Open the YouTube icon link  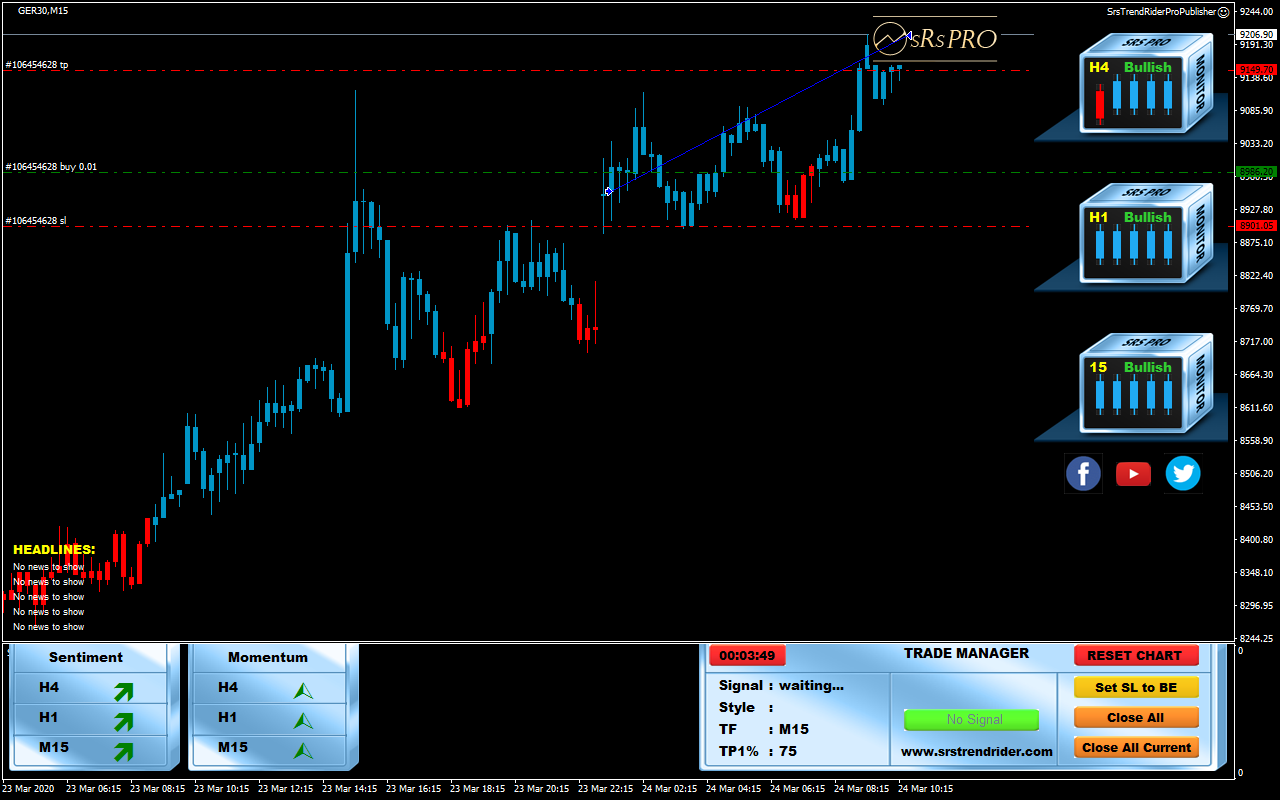click(1133, 473)
